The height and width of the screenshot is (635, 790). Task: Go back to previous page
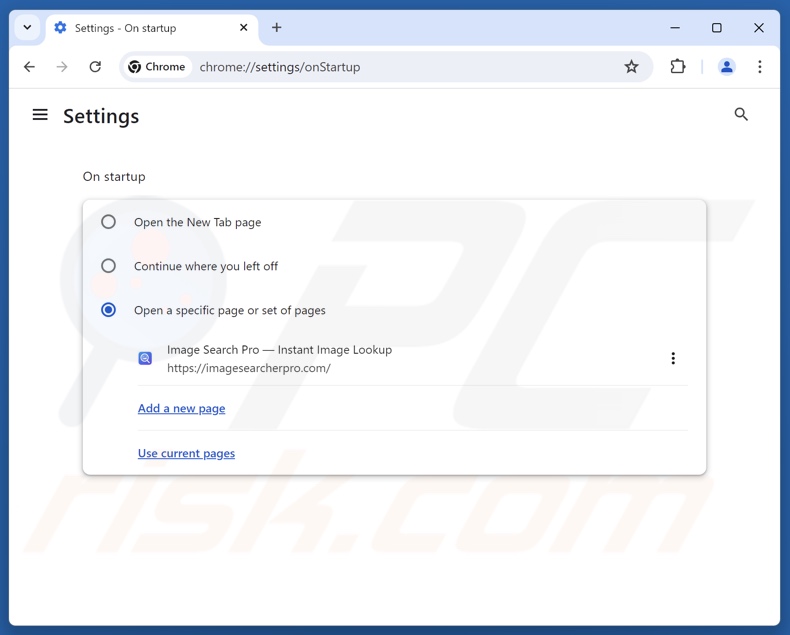(x=29, y=67)
